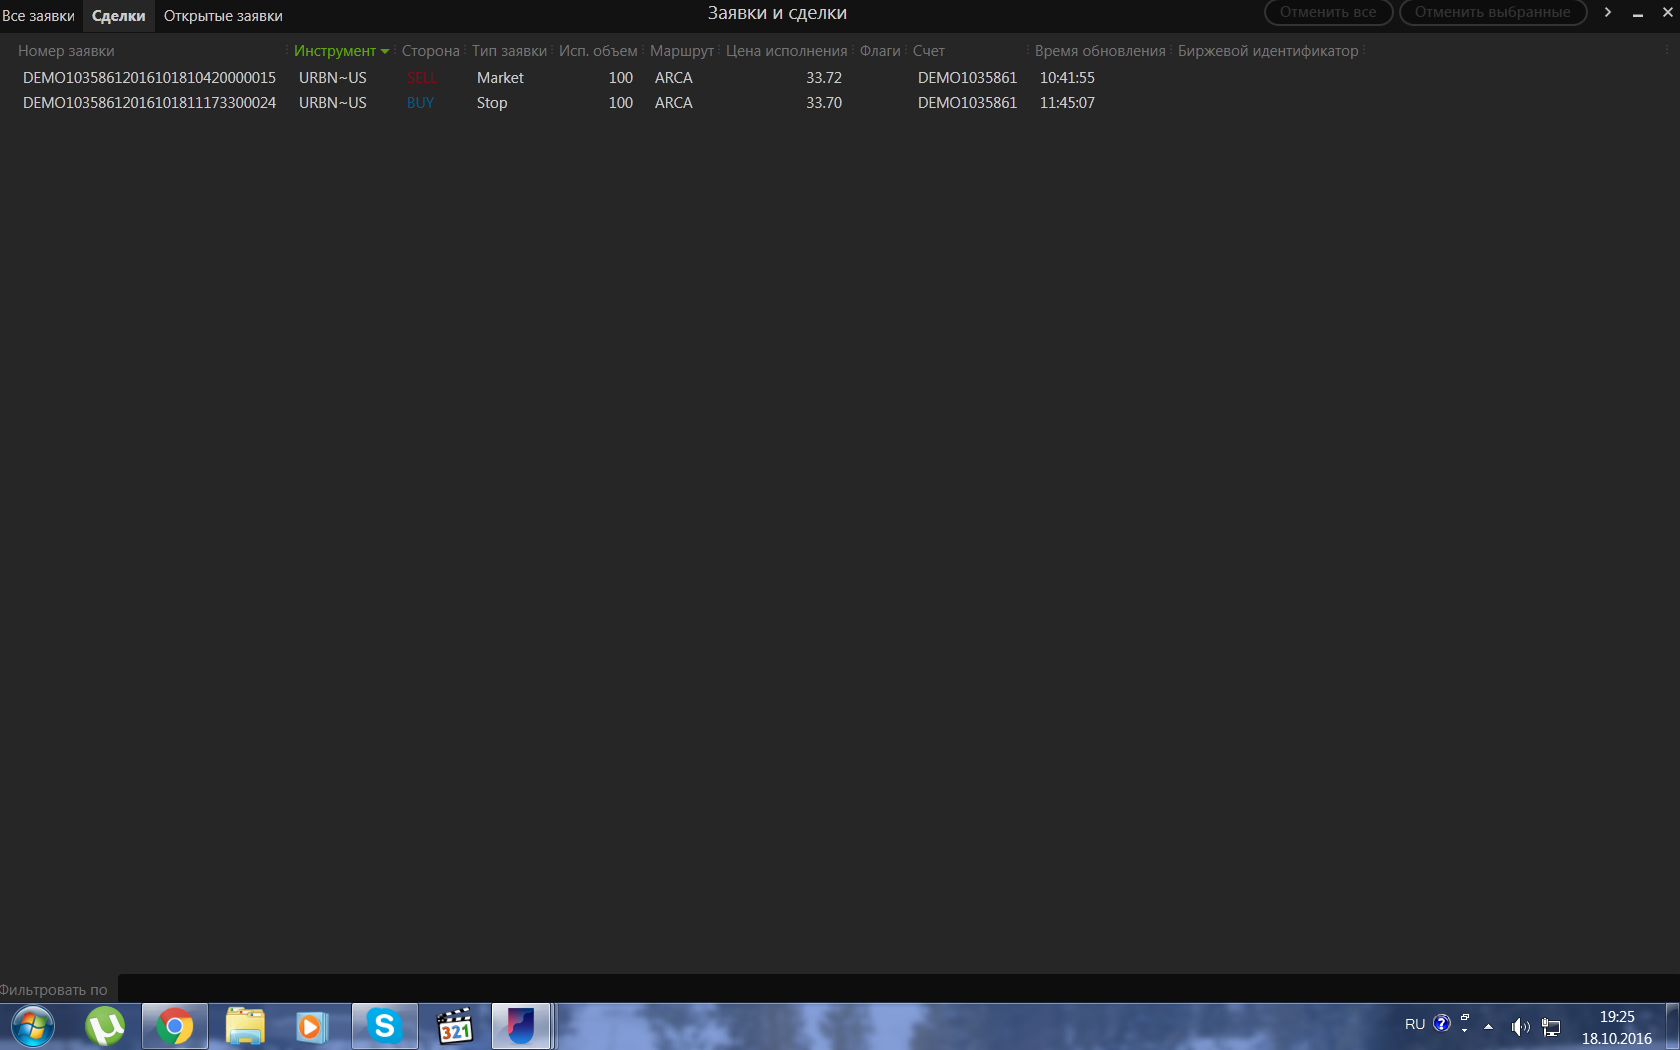
Task: Click execution price 33.72
Action: (x=824, y=78)
